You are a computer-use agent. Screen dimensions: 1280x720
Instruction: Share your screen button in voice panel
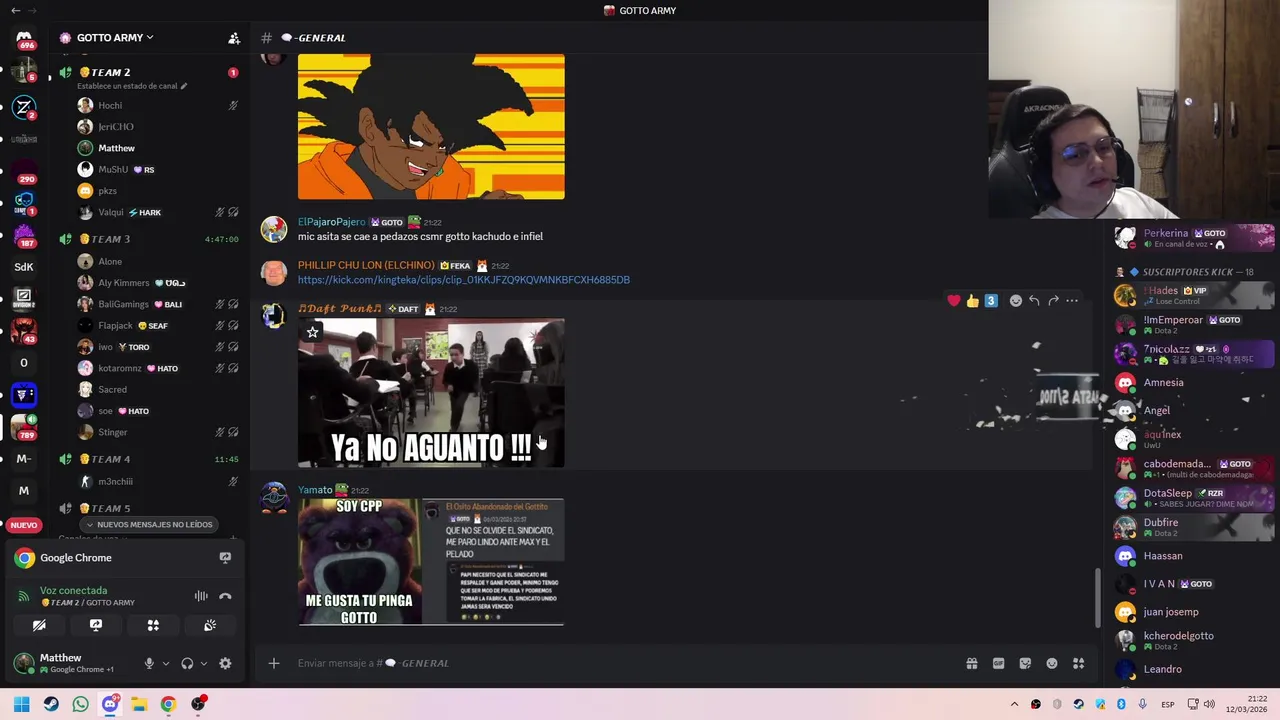96,625
